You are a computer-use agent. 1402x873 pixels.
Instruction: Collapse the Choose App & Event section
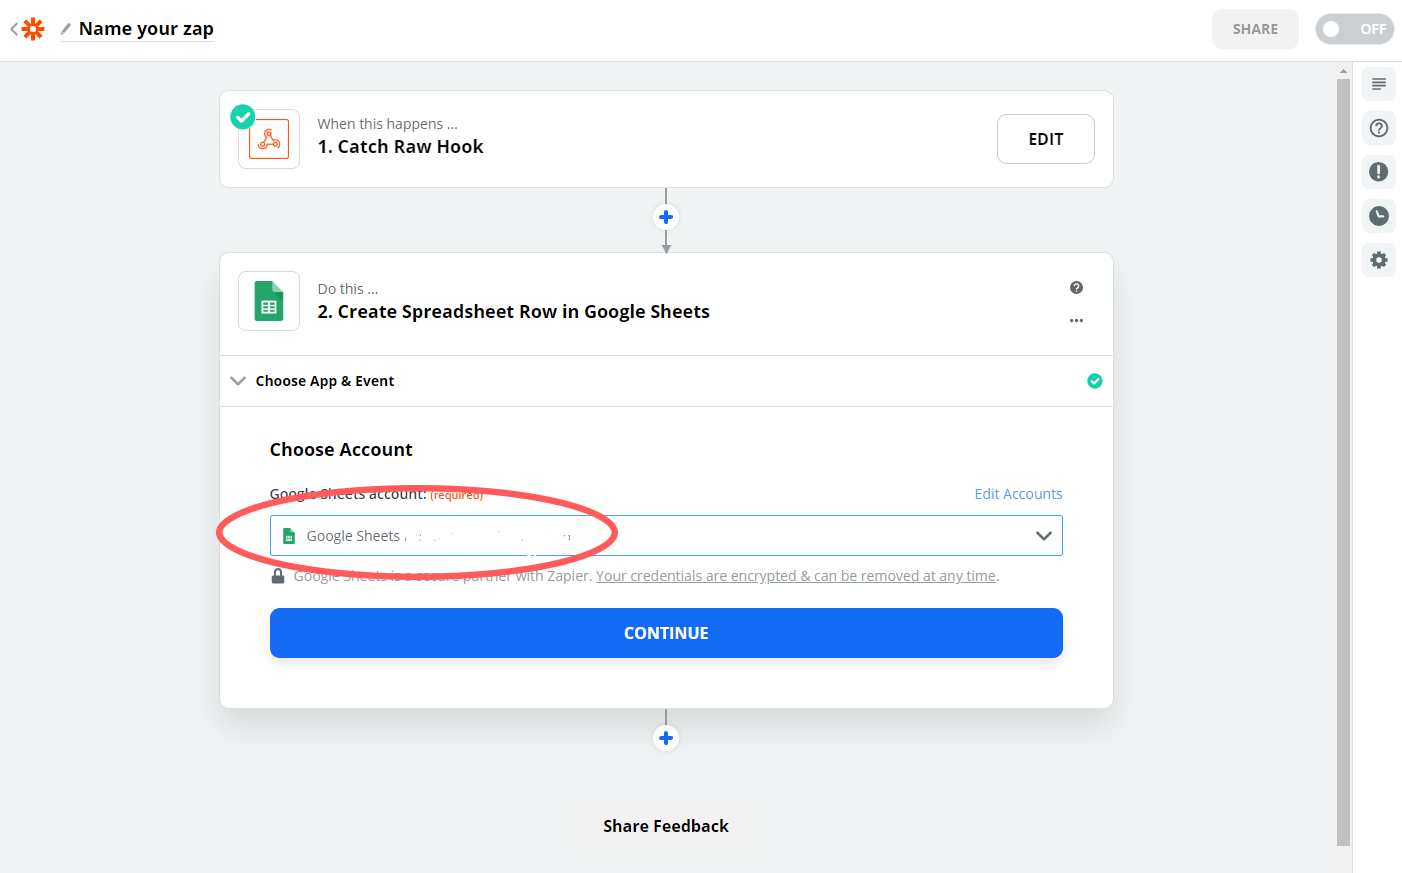pos(238,381)
